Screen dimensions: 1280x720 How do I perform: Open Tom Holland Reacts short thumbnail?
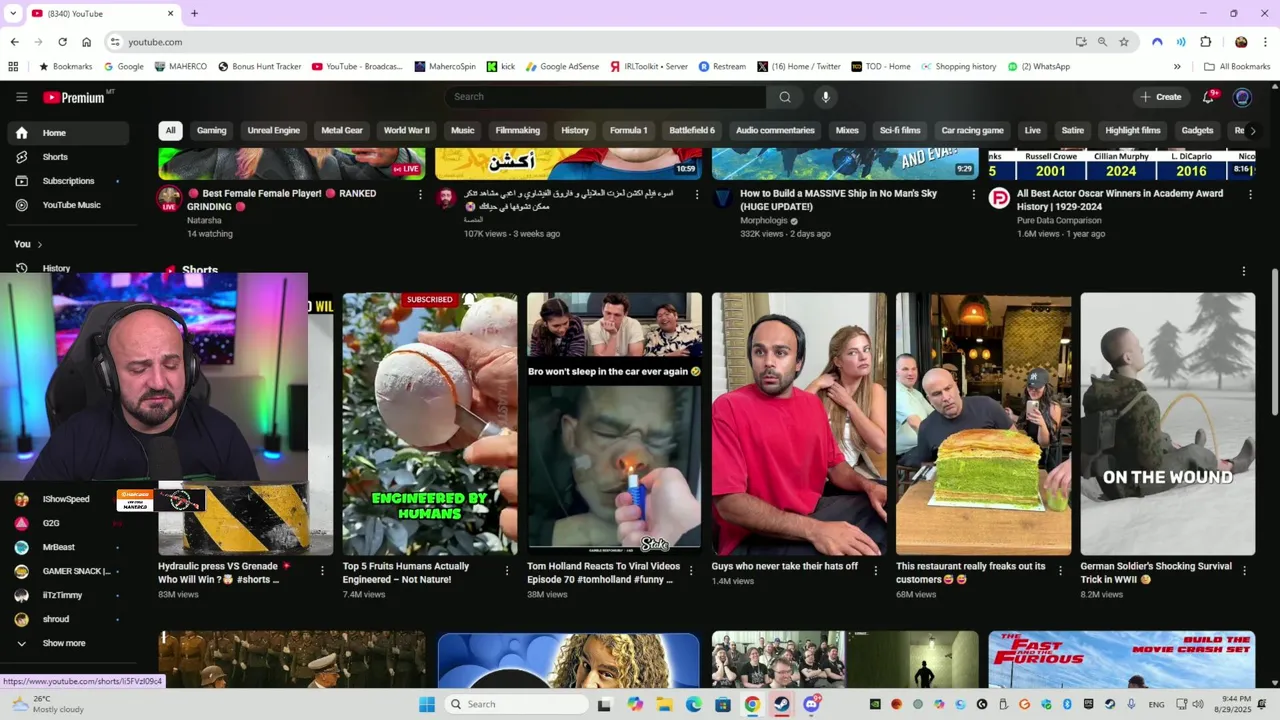point(614,424)
